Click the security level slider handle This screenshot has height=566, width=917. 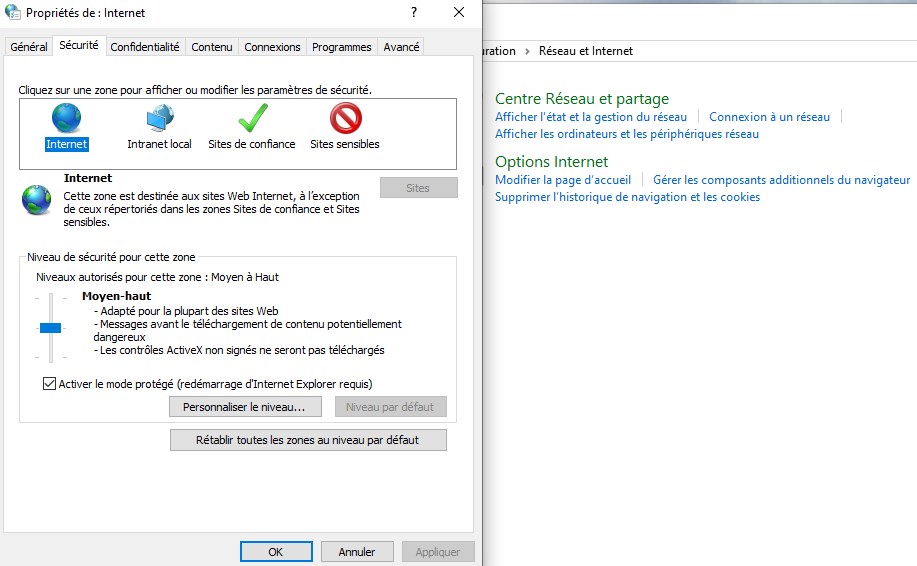pos(50,328)
